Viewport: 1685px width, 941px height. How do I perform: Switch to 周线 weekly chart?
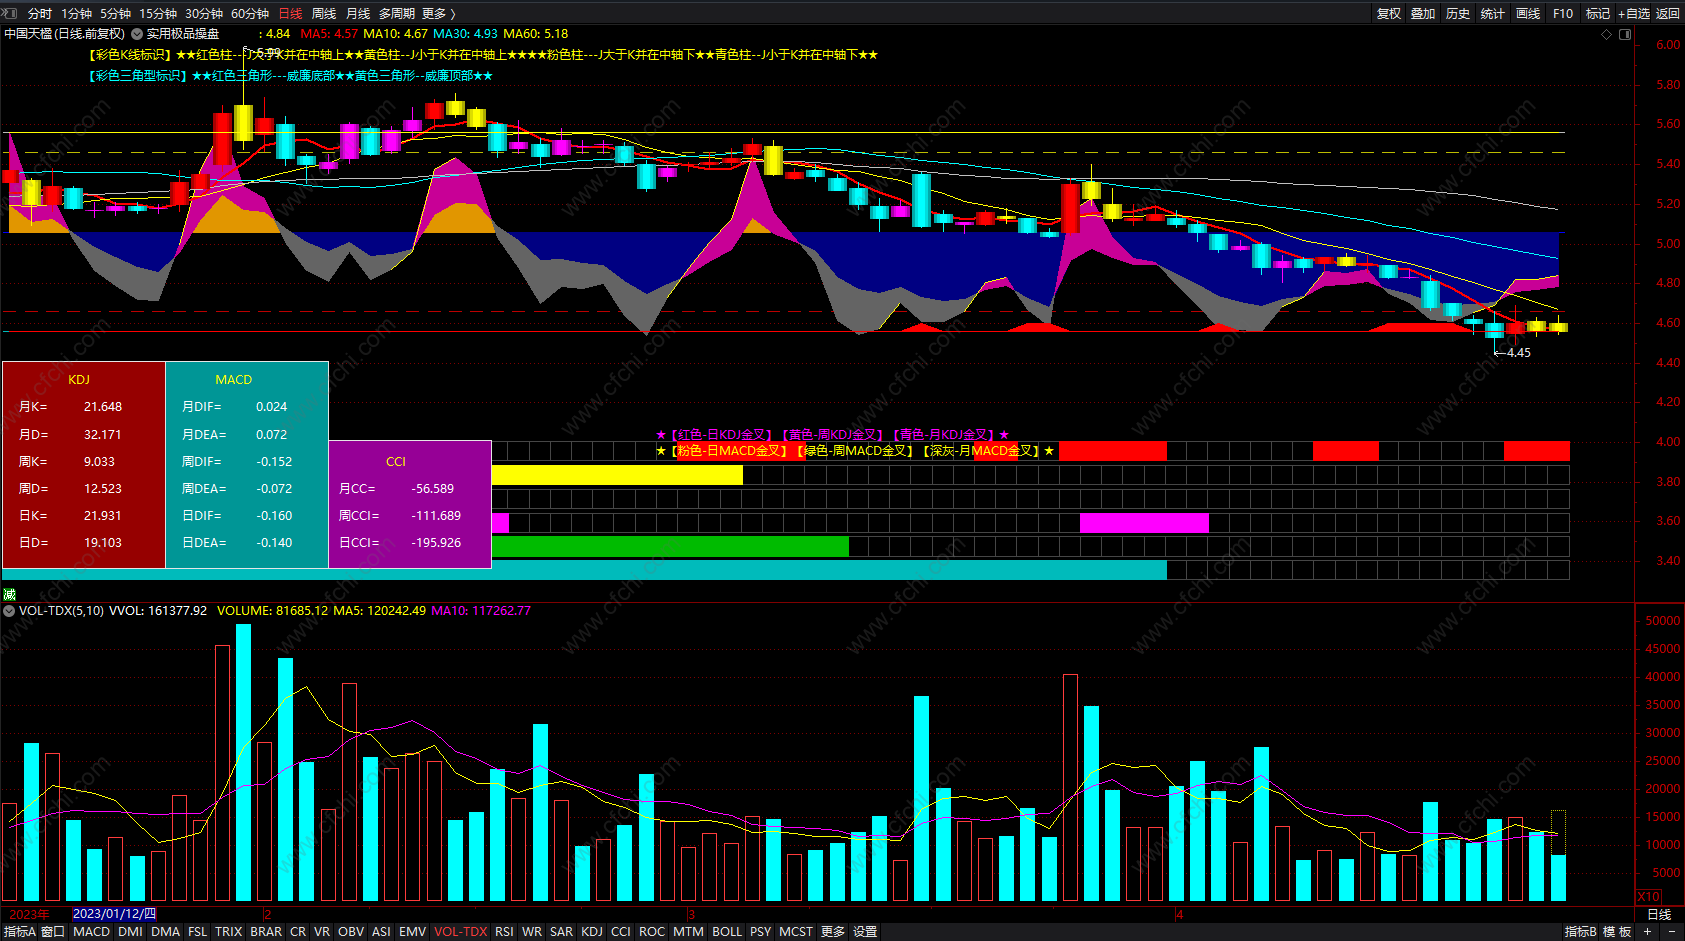point(324,13)
